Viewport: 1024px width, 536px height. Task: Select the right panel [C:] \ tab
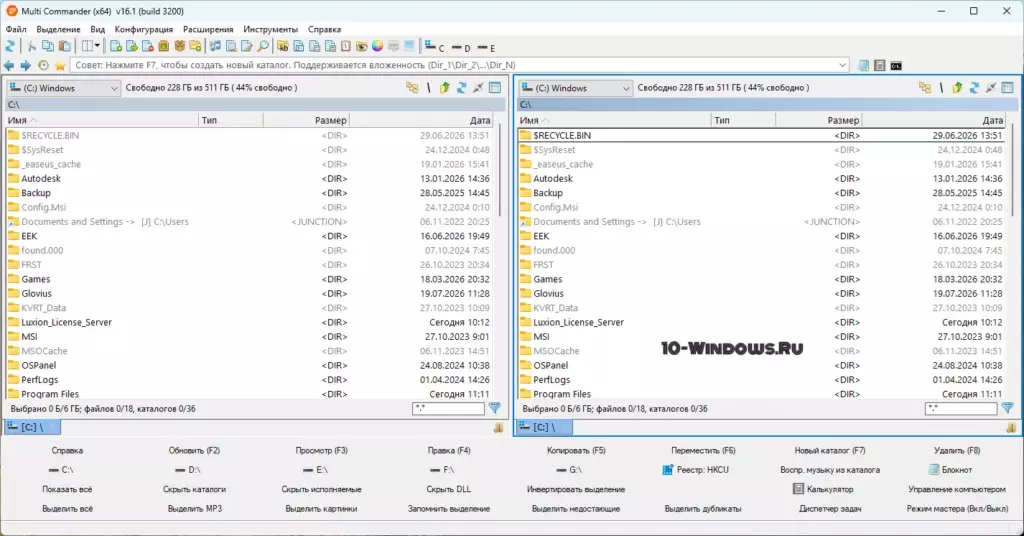click(545, 427)
